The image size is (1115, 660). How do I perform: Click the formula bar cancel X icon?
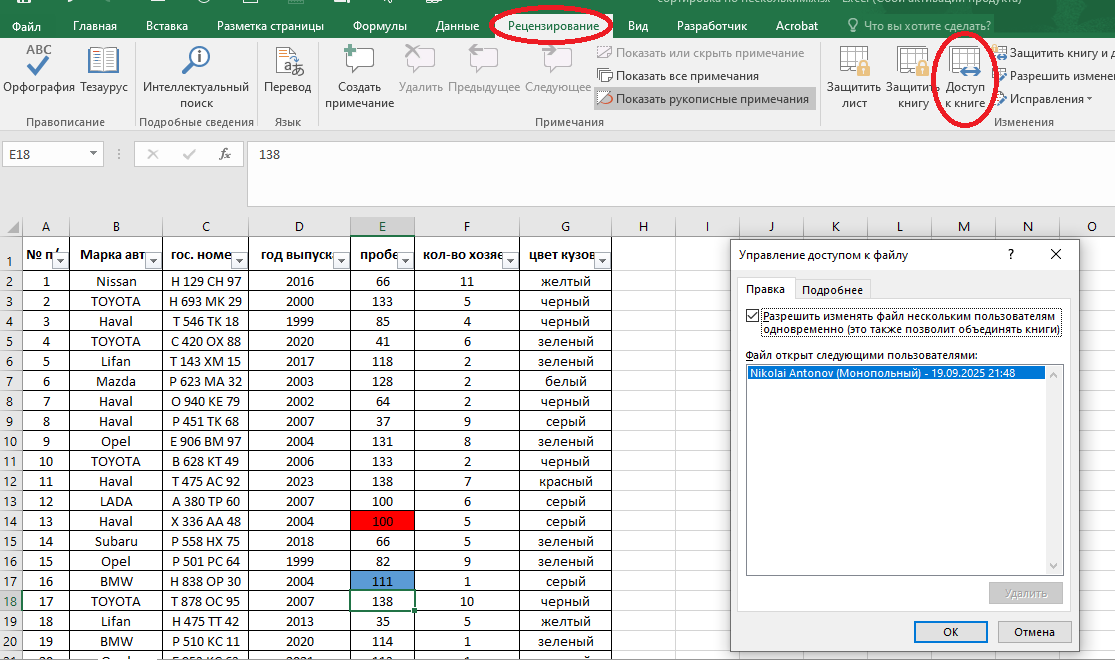[152, 154]
